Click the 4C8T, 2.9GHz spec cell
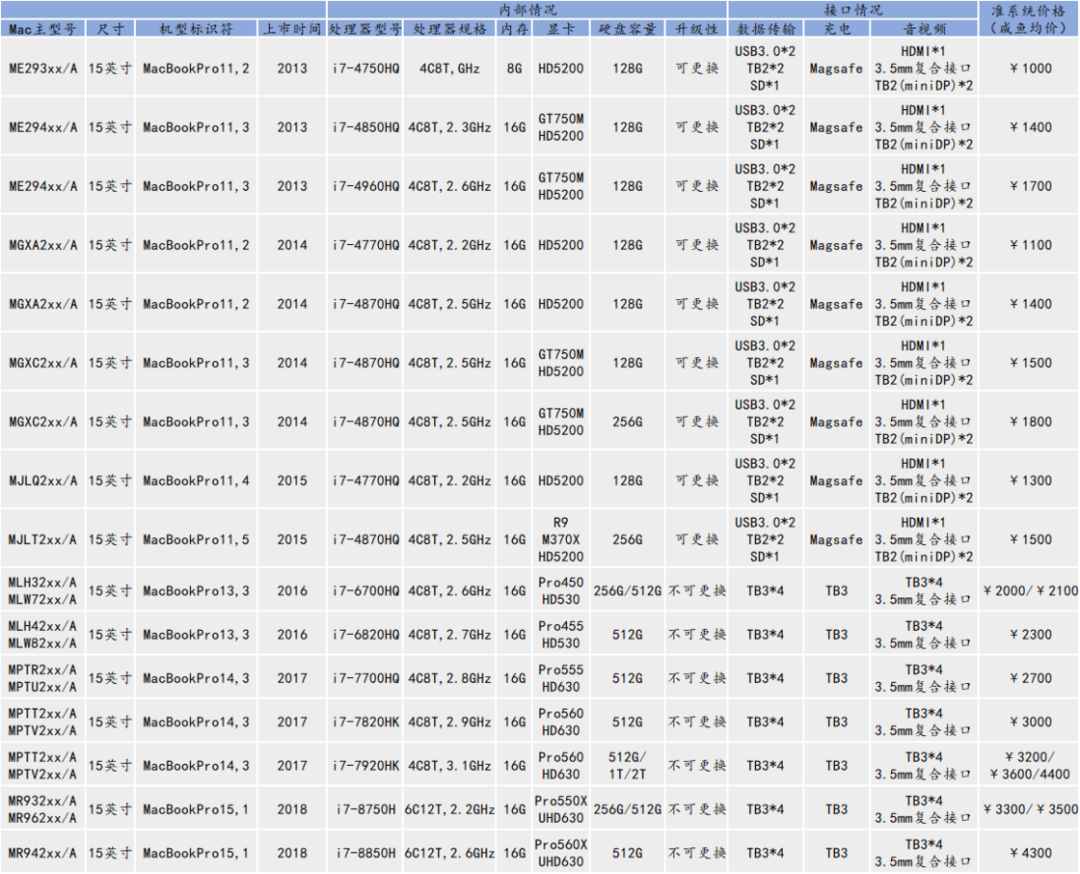This screenshot has width=1080, height=874. 450,722
